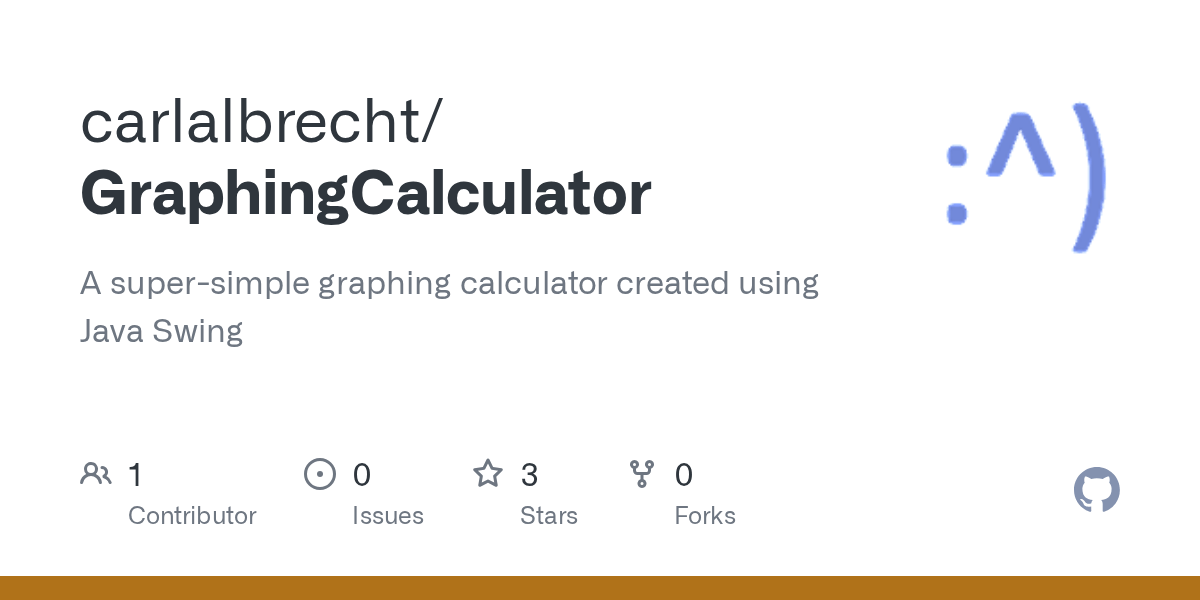The width and height of the screenshot is (1200, 600).
Task: Click the star count number 3
Action: pyautogui.click(x=529, y=475)
